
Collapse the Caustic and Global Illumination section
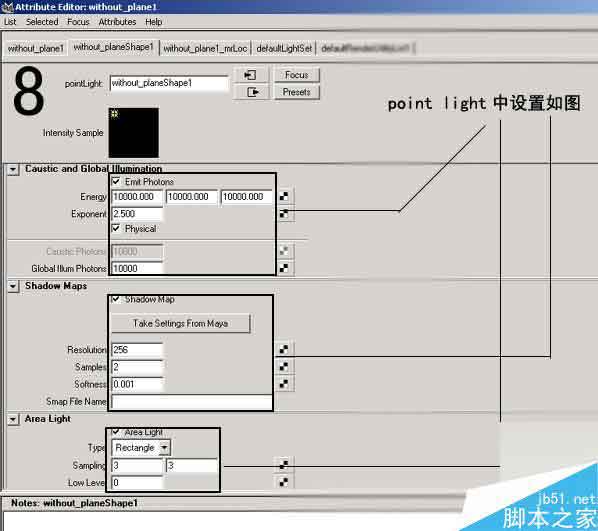[x=13, y=169]
